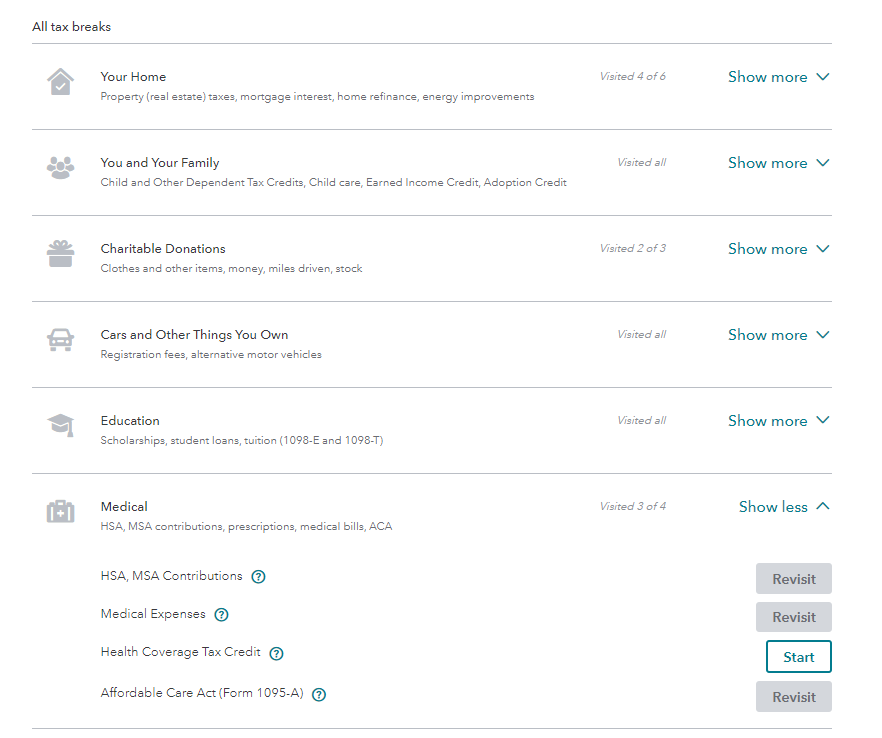Revisit HSA, MSA Contributions

(x=793, y=579)
